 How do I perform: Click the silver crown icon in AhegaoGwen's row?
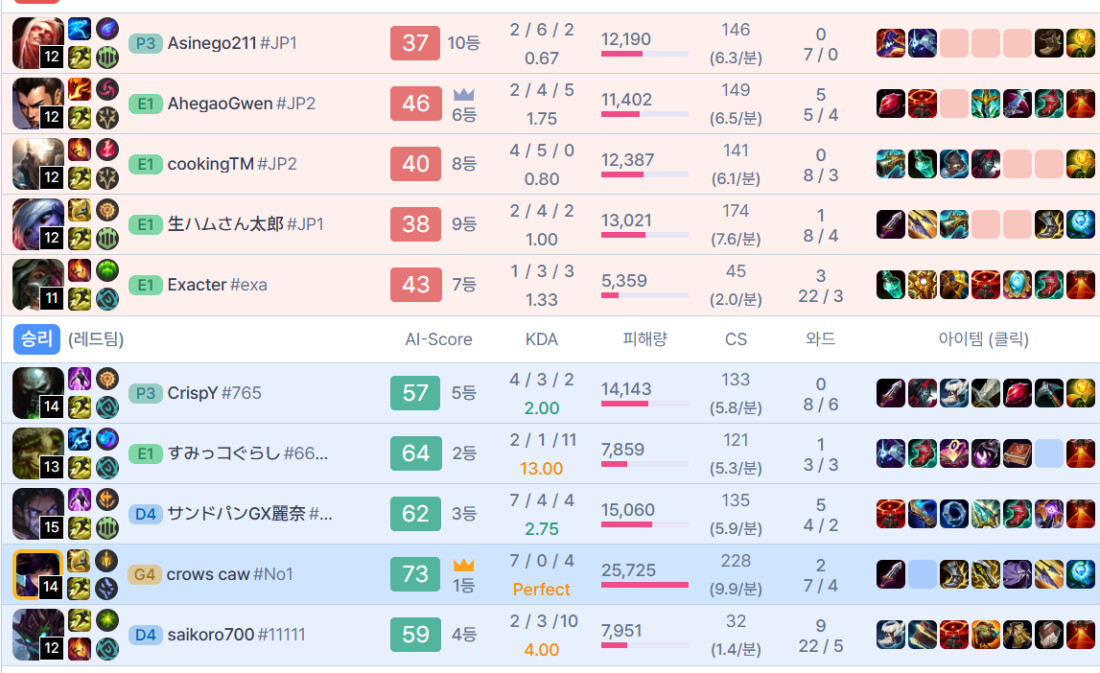click(x=463, y=95)
